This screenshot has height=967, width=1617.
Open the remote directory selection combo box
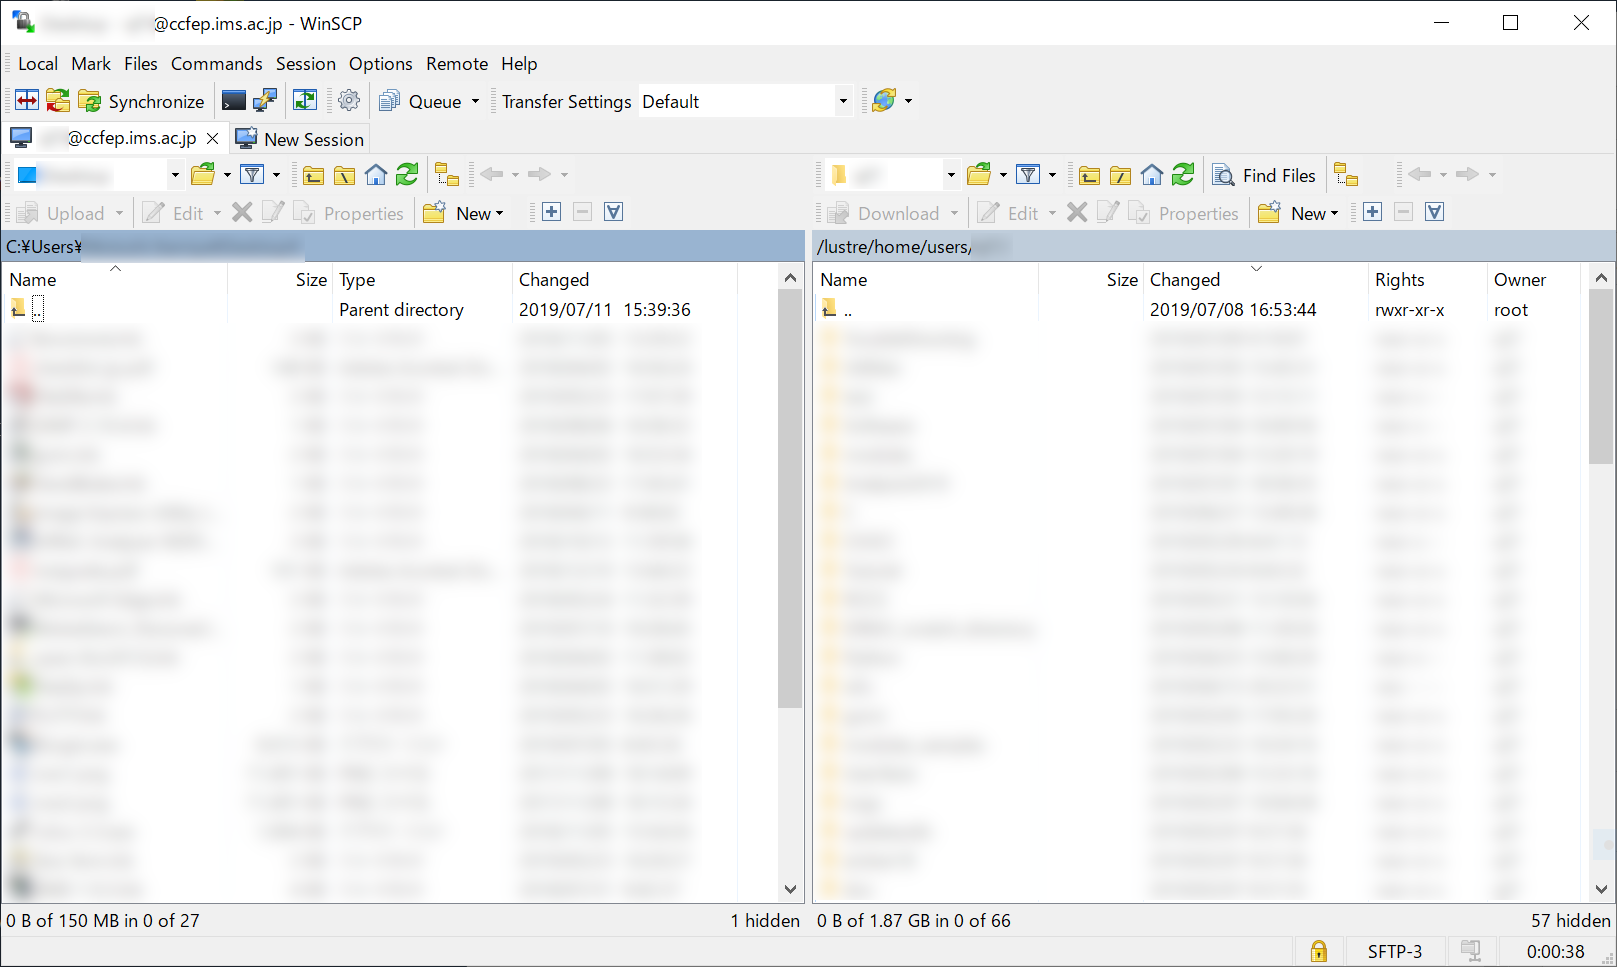pyautogui.click(x=893, y=175)
